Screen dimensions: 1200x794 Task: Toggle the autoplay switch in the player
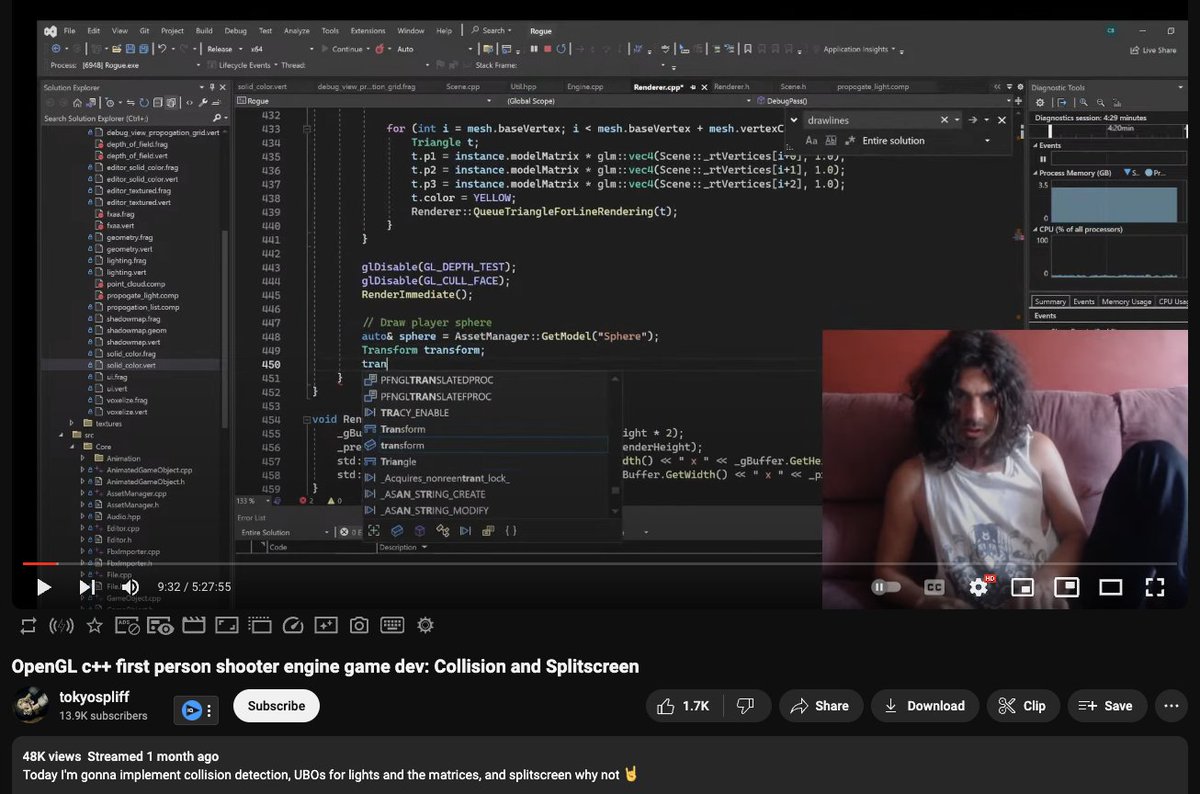(886, 587)
